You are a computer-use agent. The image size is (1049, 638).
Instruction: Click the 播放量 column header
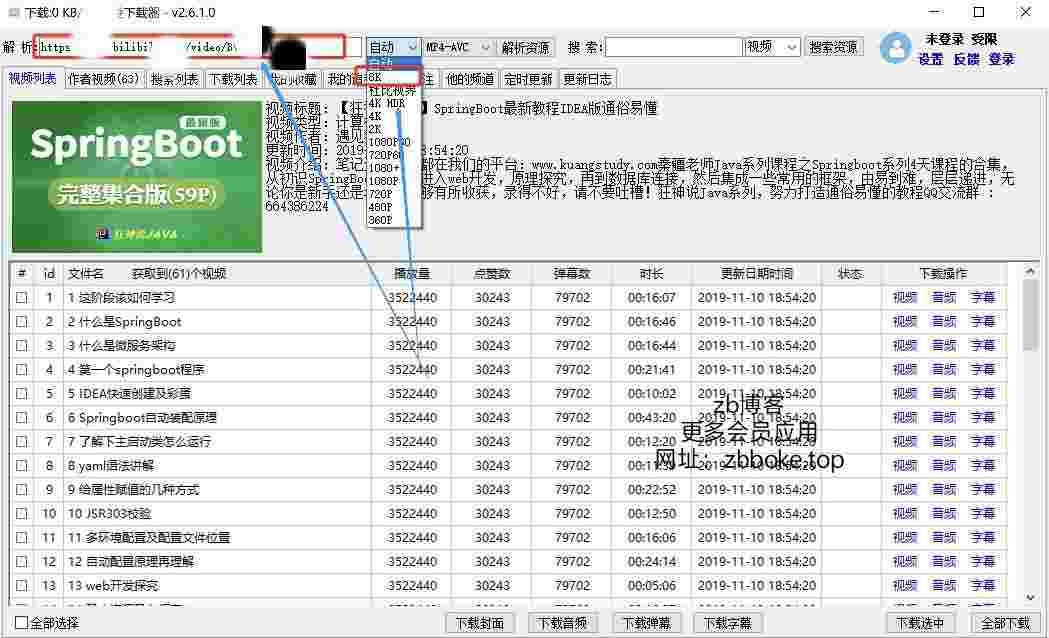(x=412, y=274)
